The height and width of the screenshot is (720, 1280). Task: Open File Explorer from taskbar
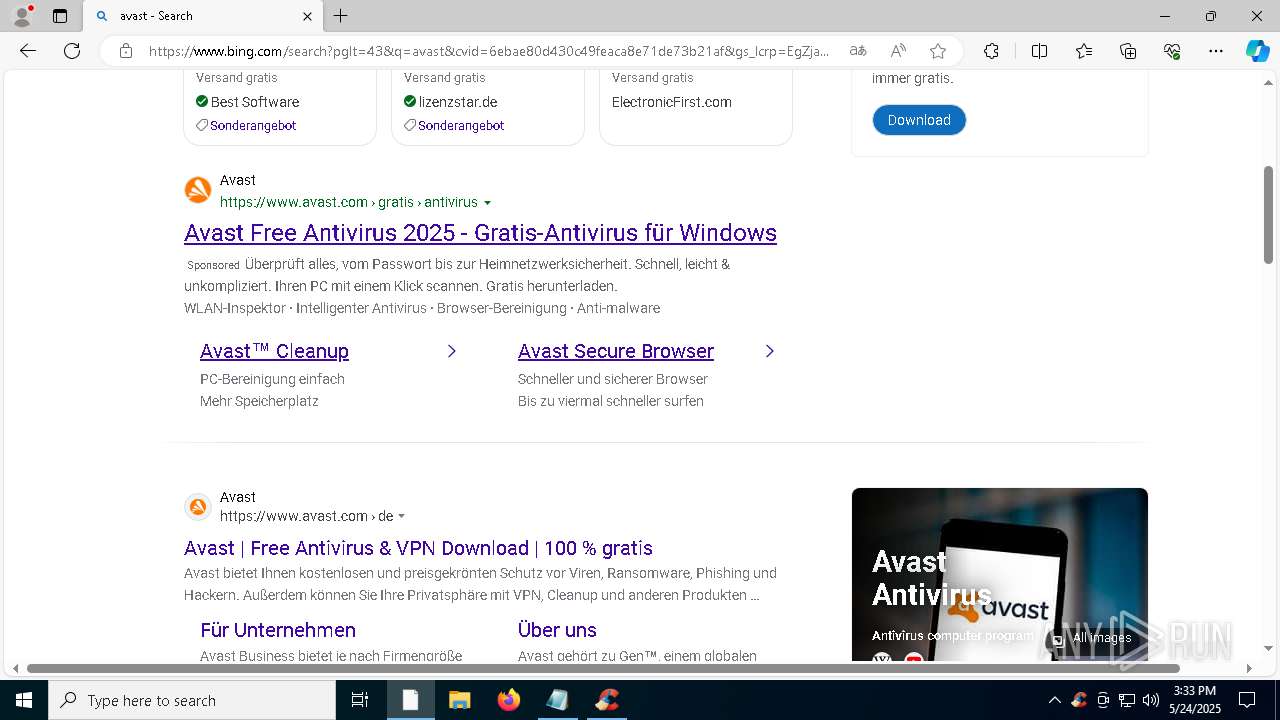pyautogui.click(x=459, y=700)
